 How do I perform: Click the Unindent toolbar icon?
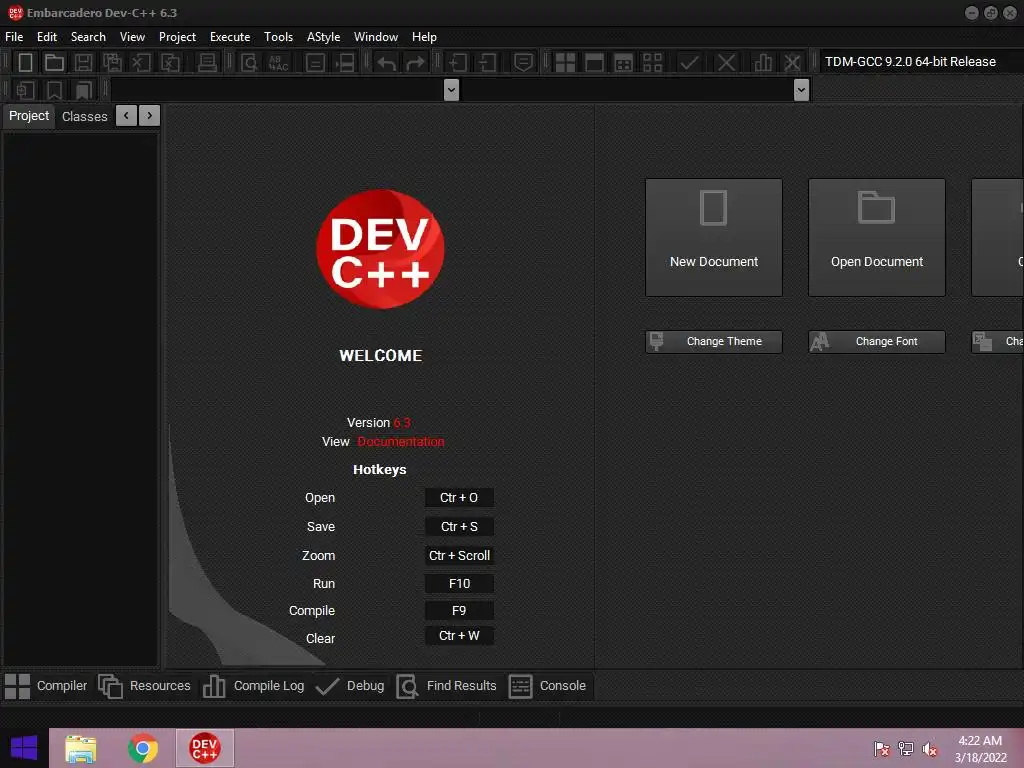point(487,63)
